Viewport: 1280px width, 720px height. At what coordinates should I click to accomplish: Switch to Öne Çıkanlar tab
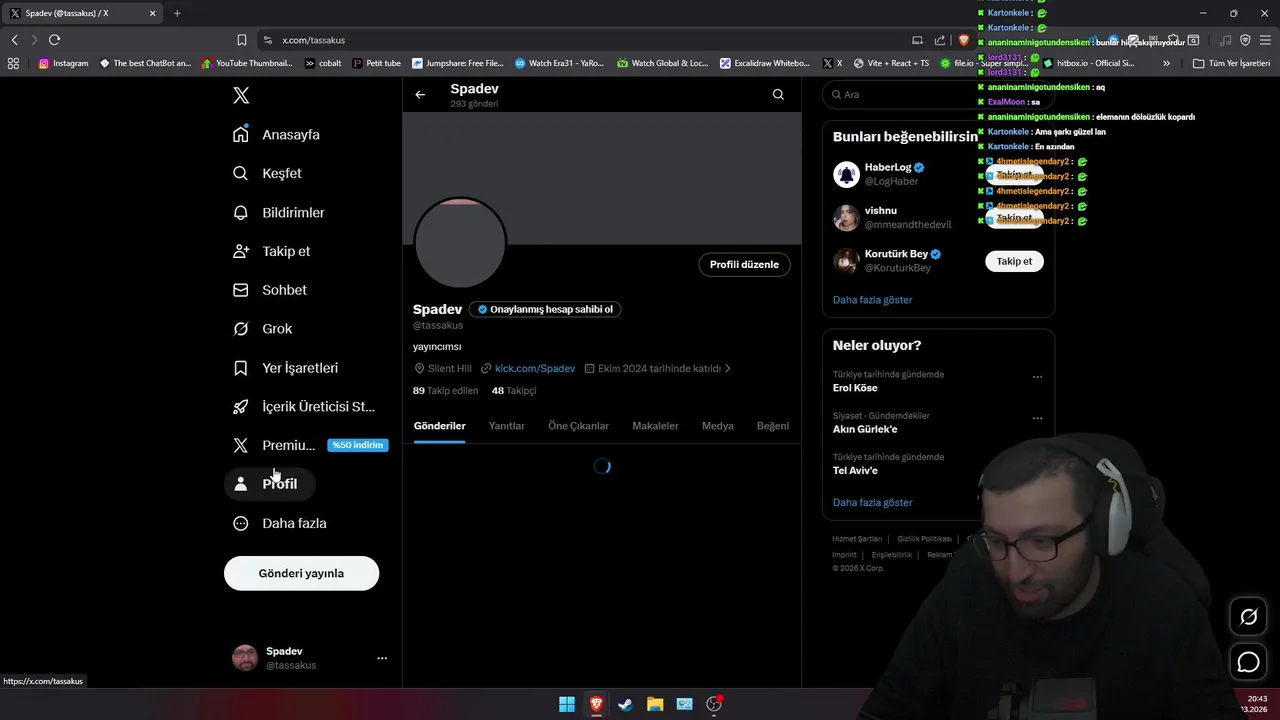click(x=578, y=426)
